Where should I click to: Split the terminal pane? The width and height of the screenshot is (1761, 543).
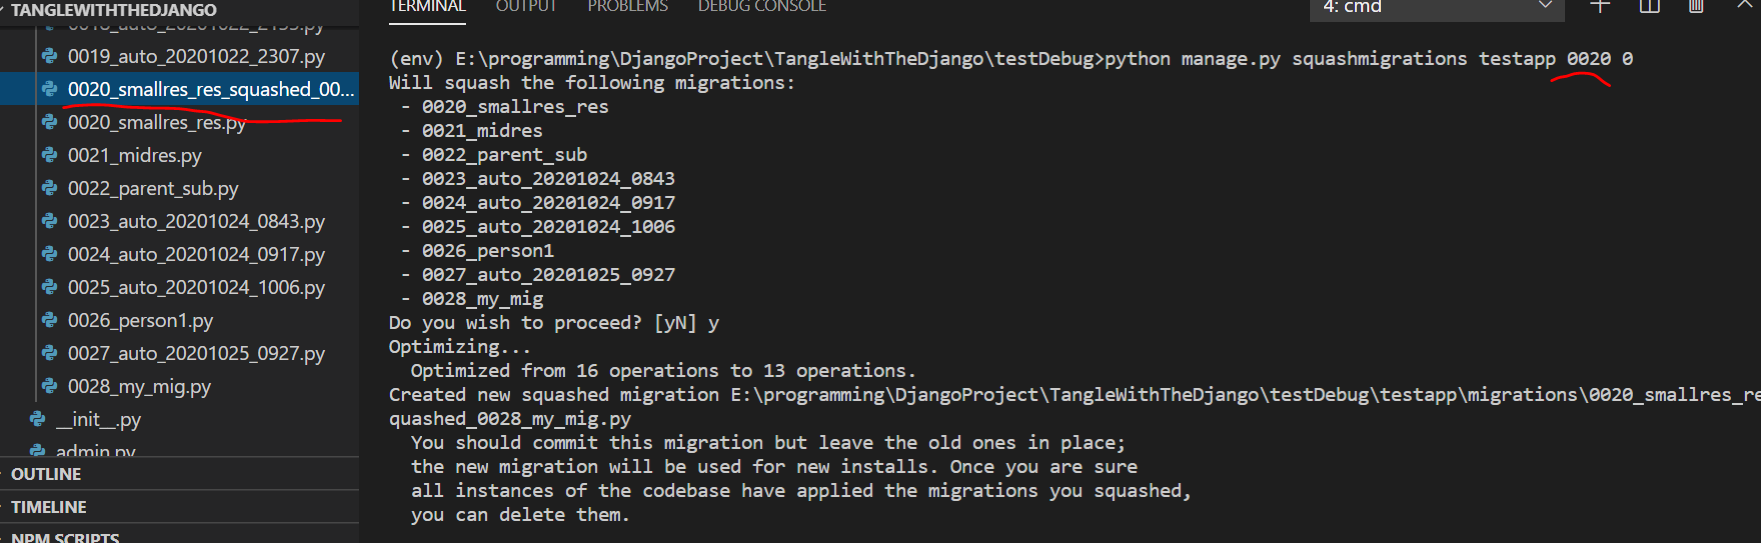1650,6
